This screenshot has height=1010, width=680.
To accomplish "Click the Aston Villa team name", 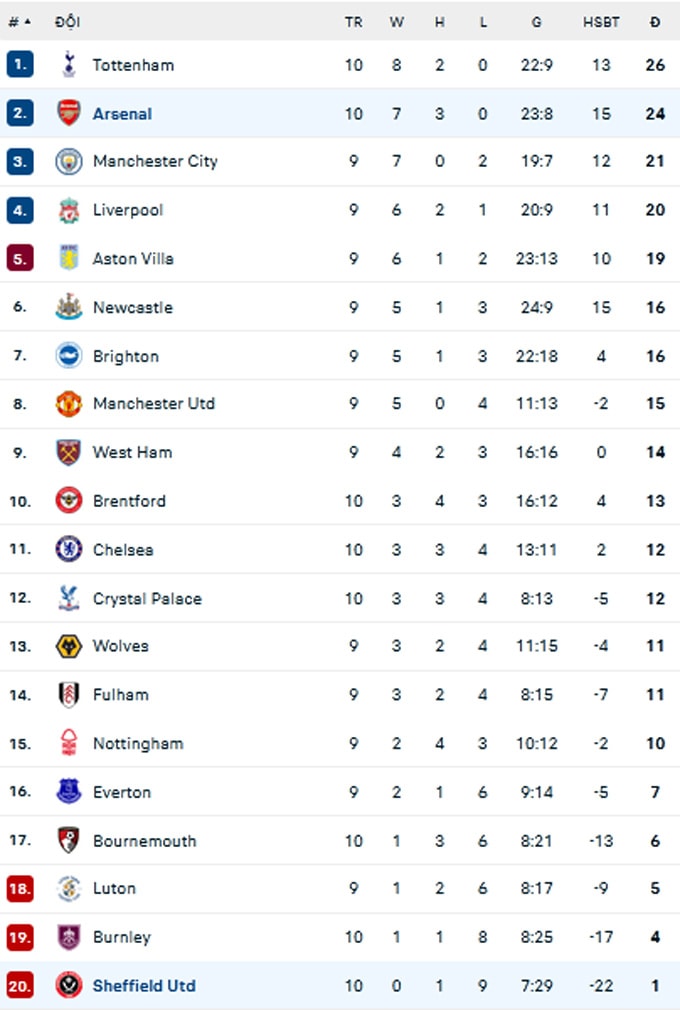I will [133, 258].
